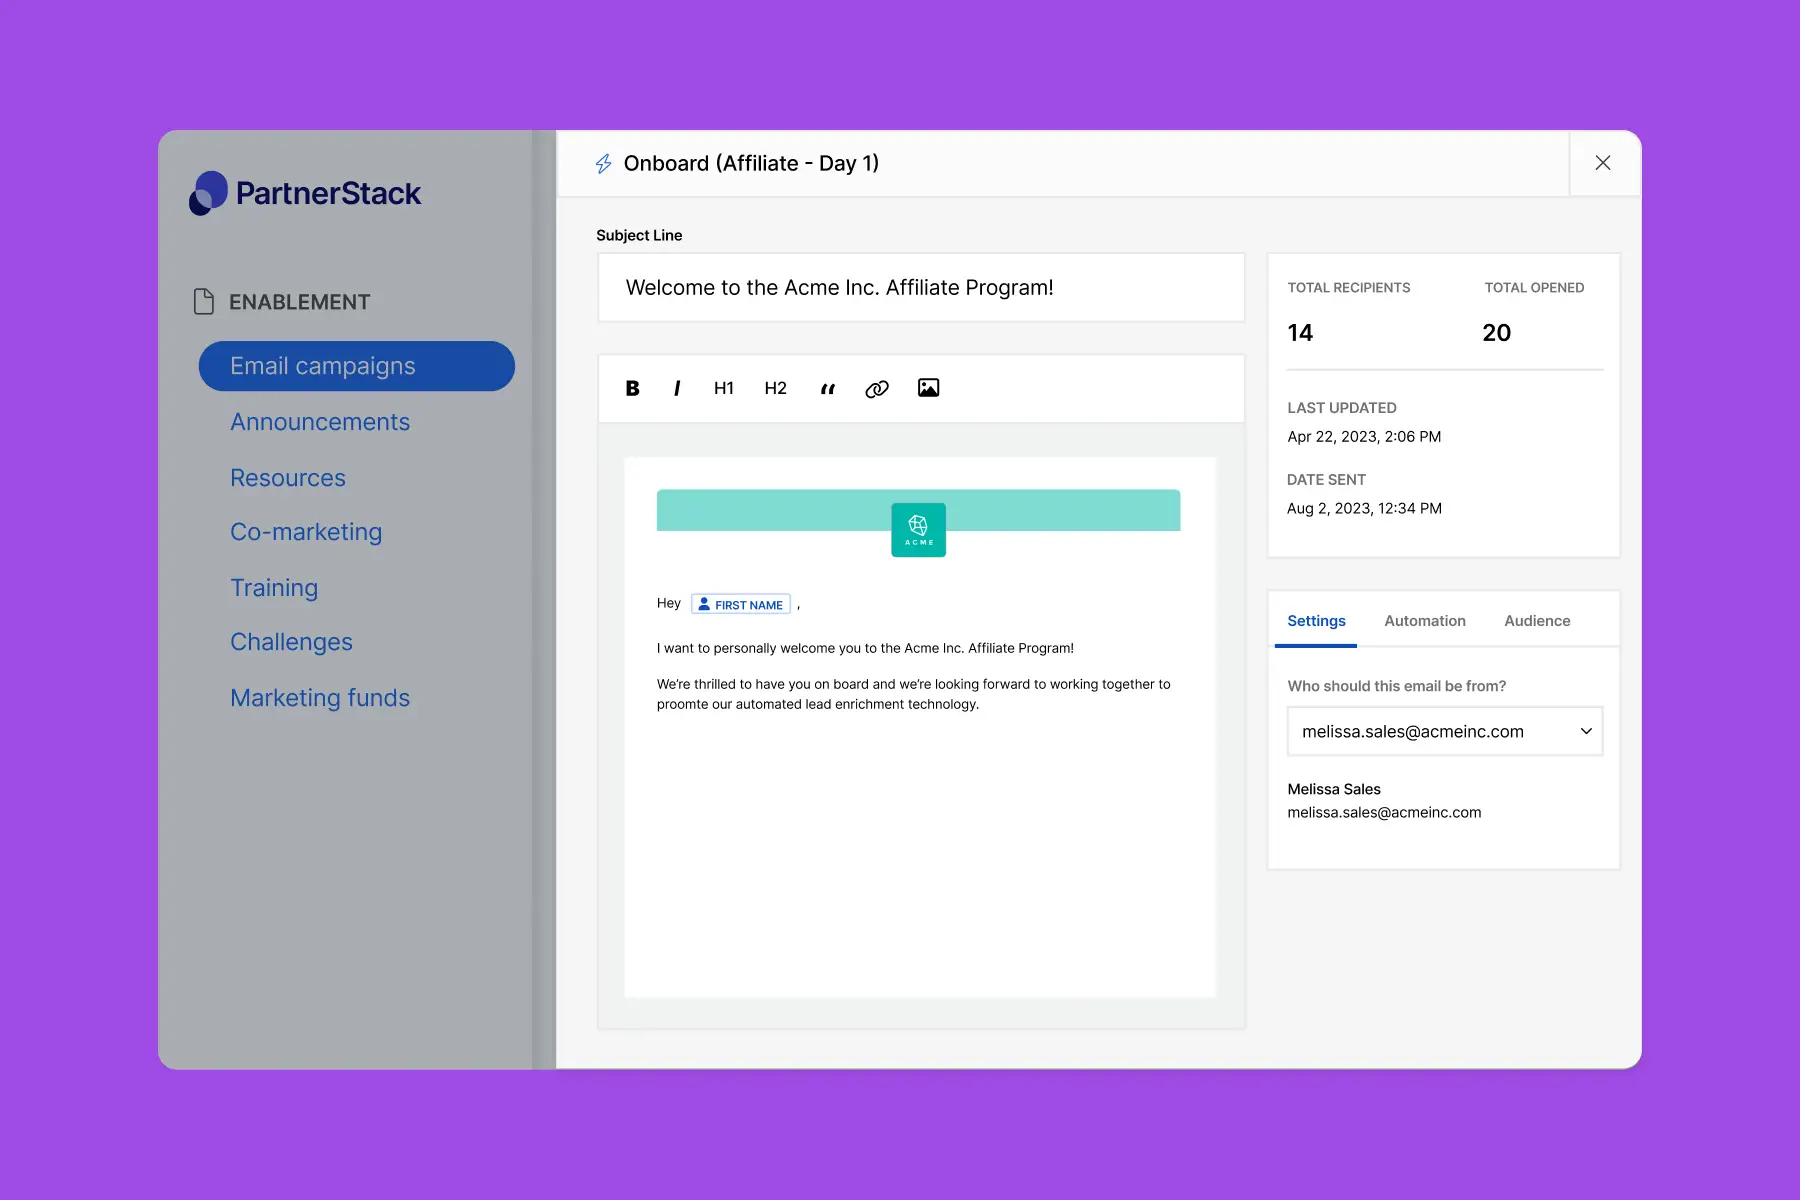The height and width of the screenshot is (1200, 1800).
Task: Click the Subject Line input field
Action: tap(921, 288)
